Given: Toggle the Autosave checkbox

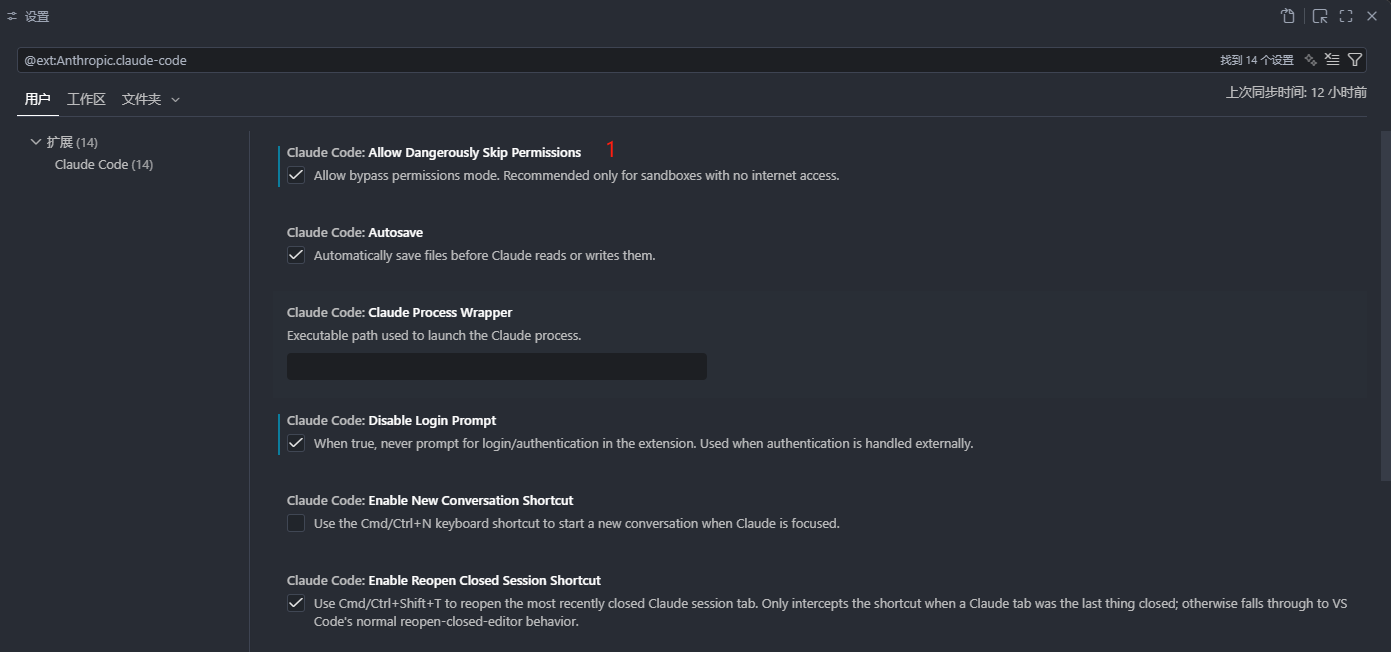Looking at the screenshot, I should click(296, 255).
